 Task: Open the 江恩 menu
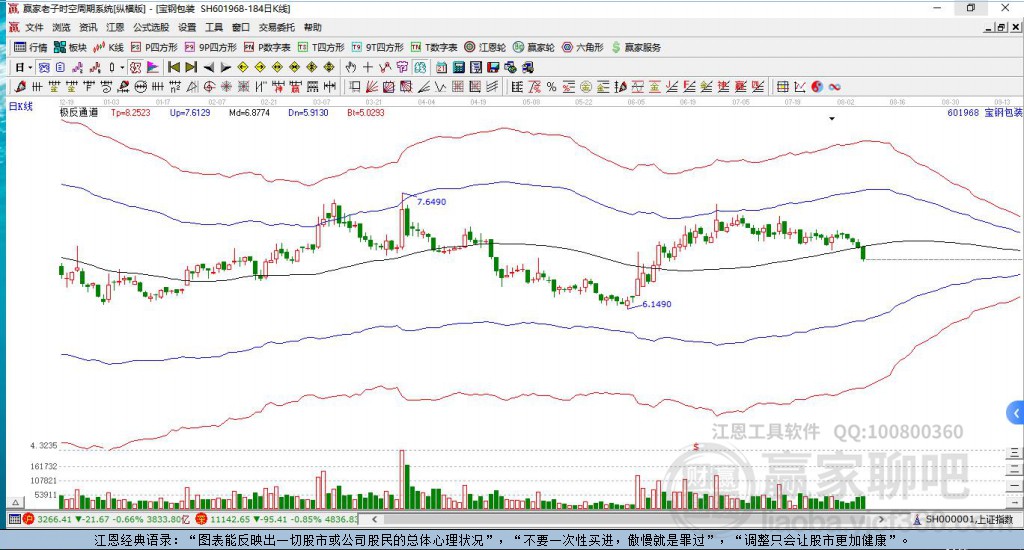(x=116, y=27)
